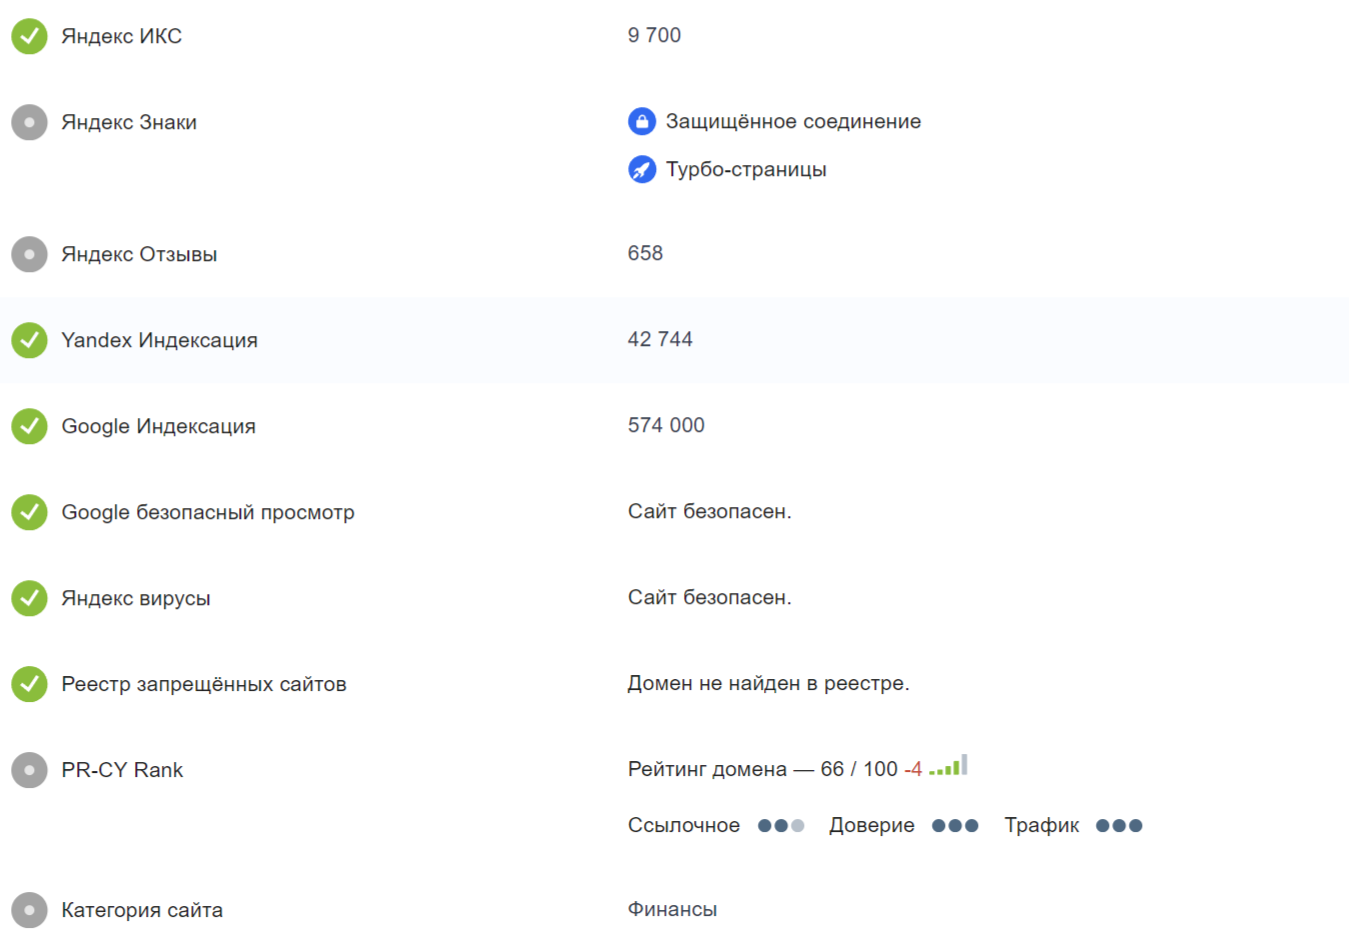Click the ИКС value 9 700
The height and width of the screenshot is (945, 1349).
tap(654, 35)
